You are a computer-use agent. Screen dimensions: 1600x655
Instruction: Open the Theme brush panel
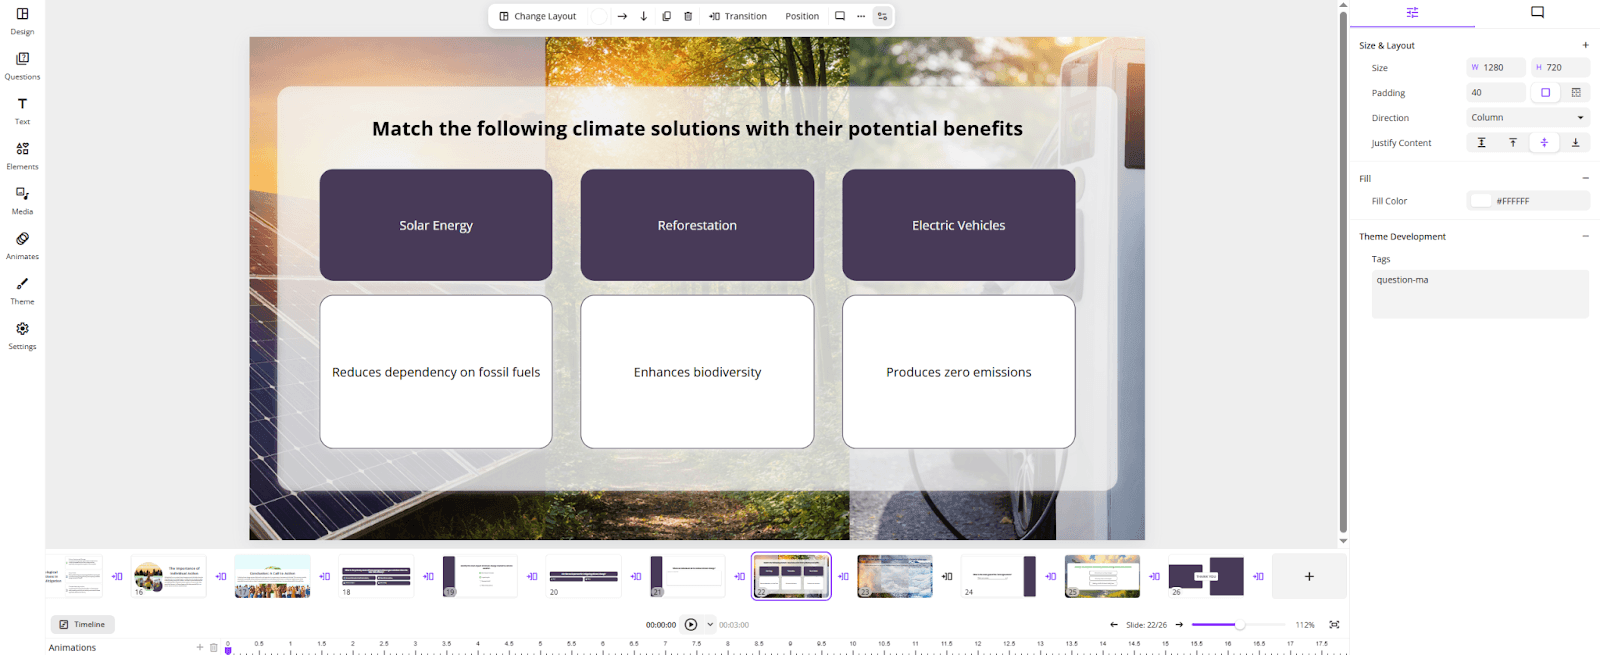(x=22, y=291)
